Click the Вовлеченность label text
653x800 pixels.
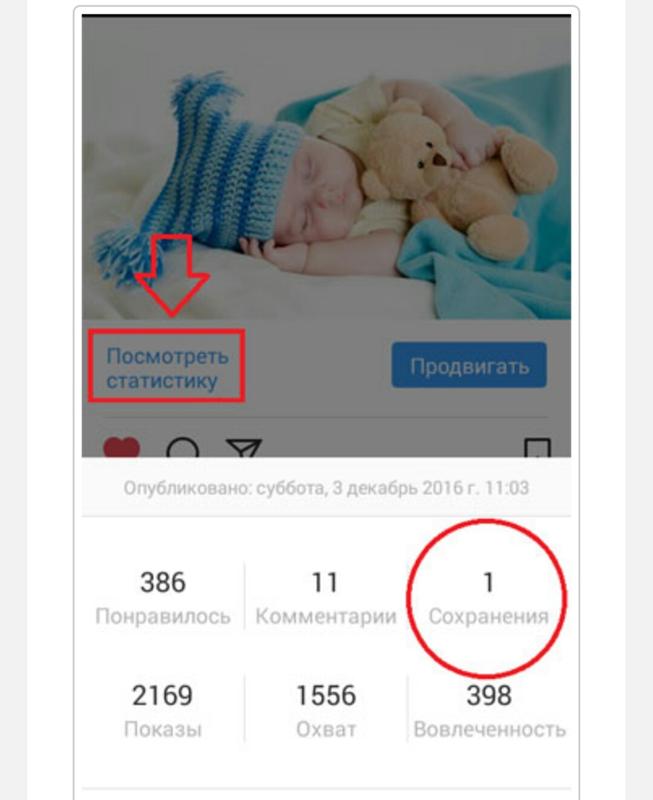point(489,730)
